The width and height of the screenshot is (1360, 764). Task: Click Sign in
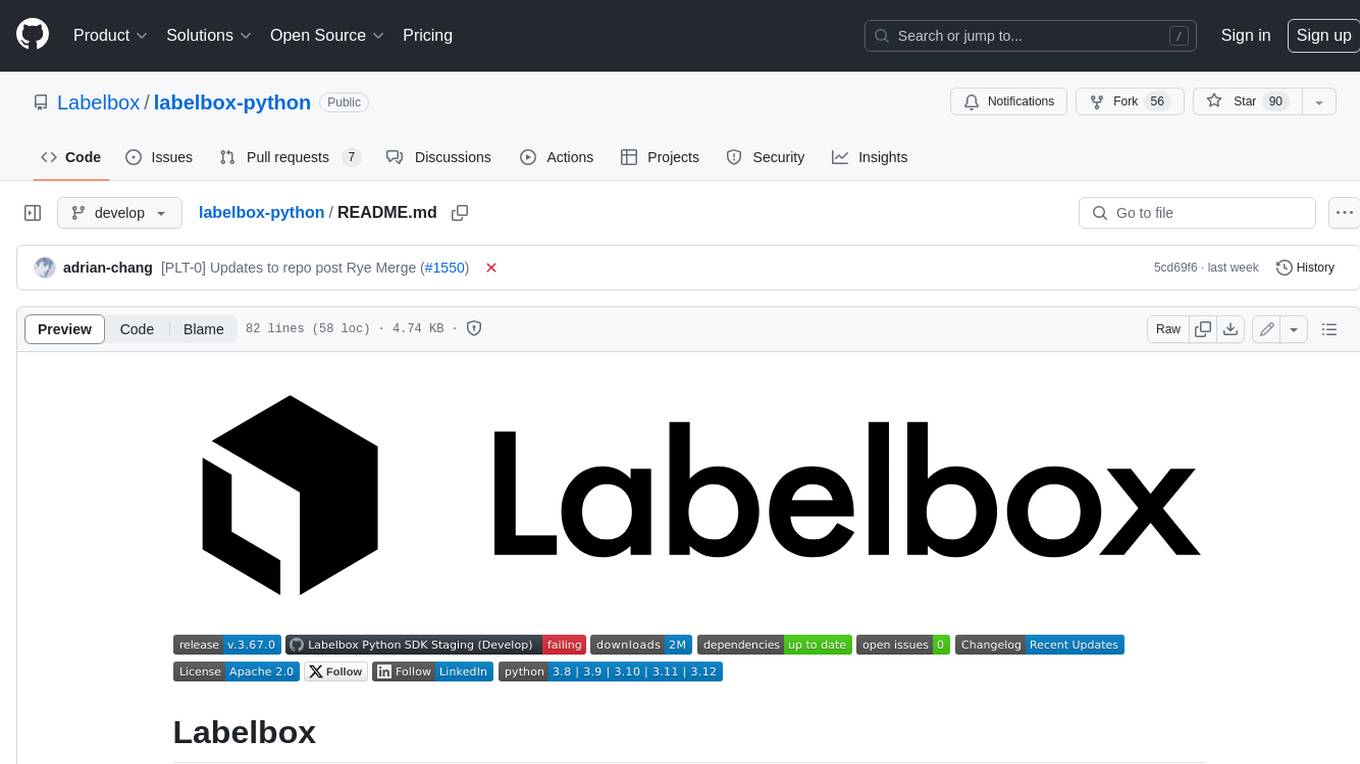point(1246,35)
